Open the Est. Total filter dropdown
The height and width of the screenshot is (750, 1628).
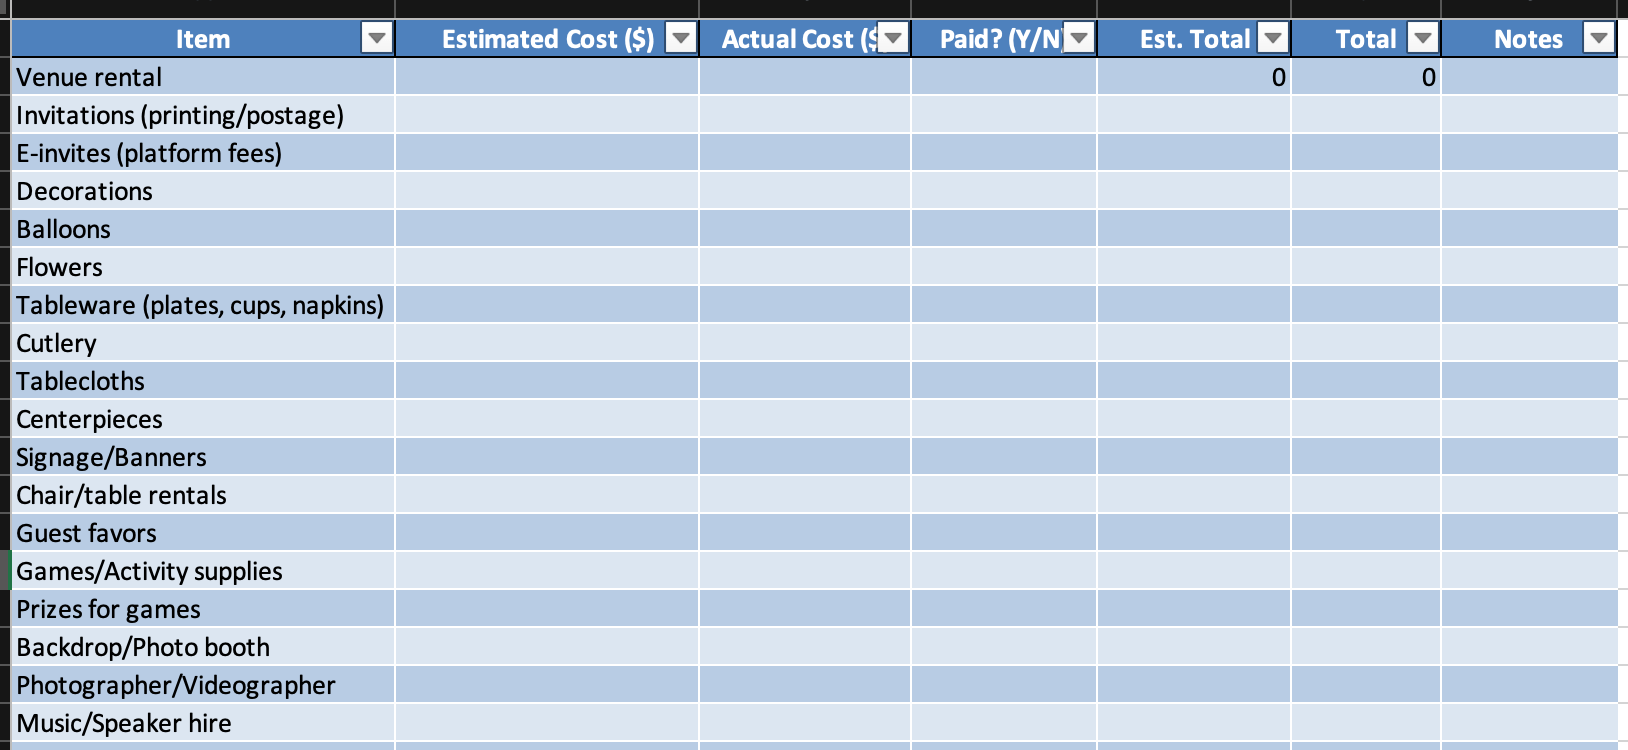coord(1272,39)
